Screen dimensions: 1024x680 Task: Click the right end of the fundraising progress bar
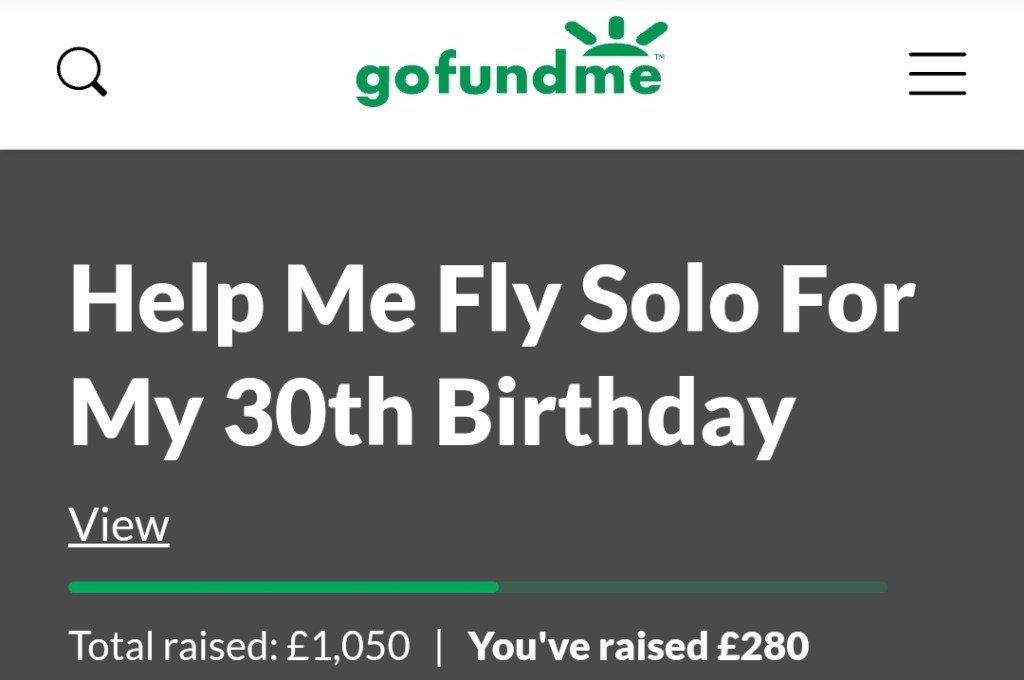pyautogui.click(x=880, y=587)
